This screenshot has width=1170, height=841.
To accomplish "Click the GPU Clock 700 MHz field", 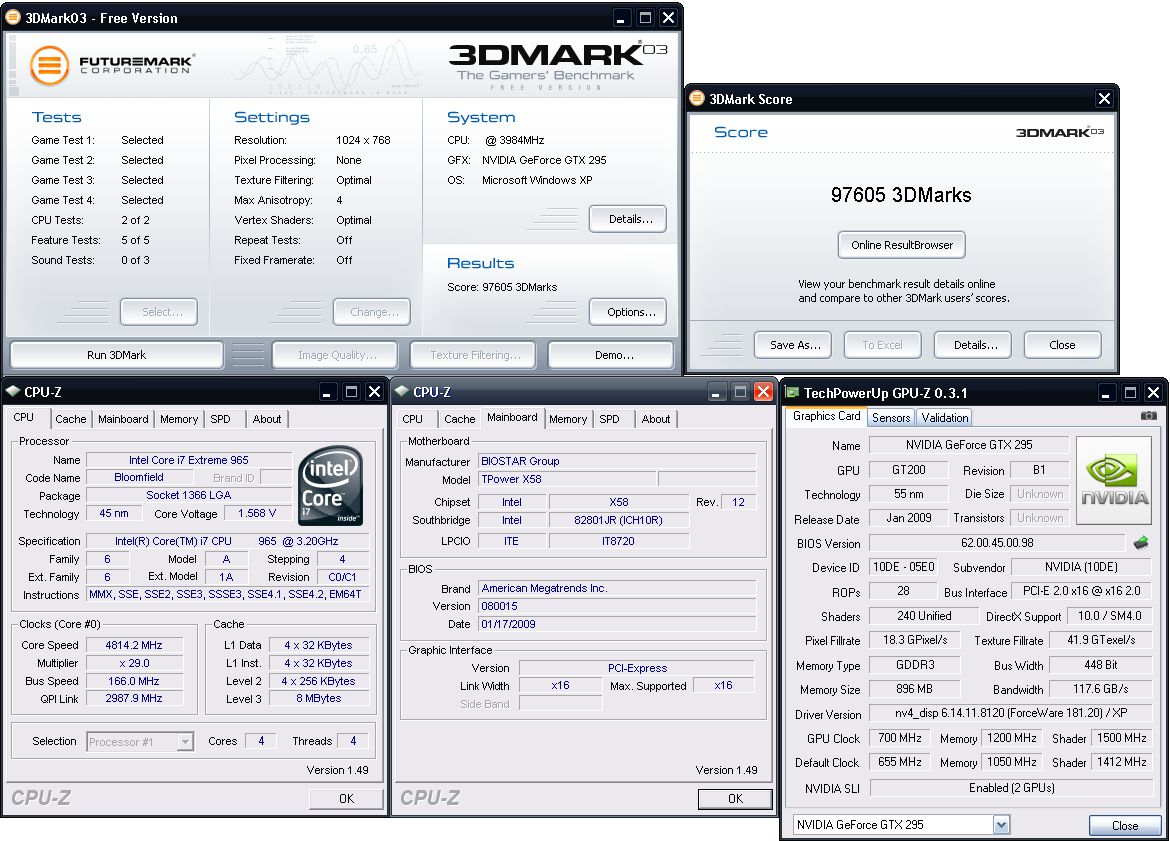I will [900, 738].
